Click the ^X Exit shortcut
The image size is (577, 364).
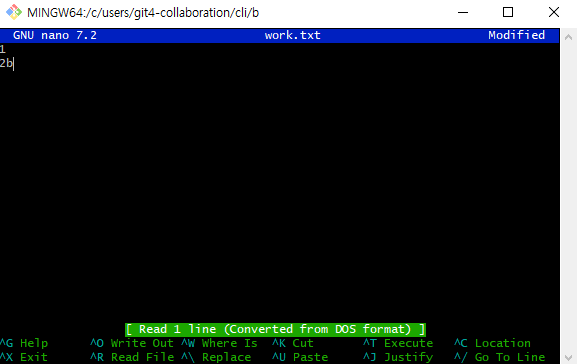24,357
